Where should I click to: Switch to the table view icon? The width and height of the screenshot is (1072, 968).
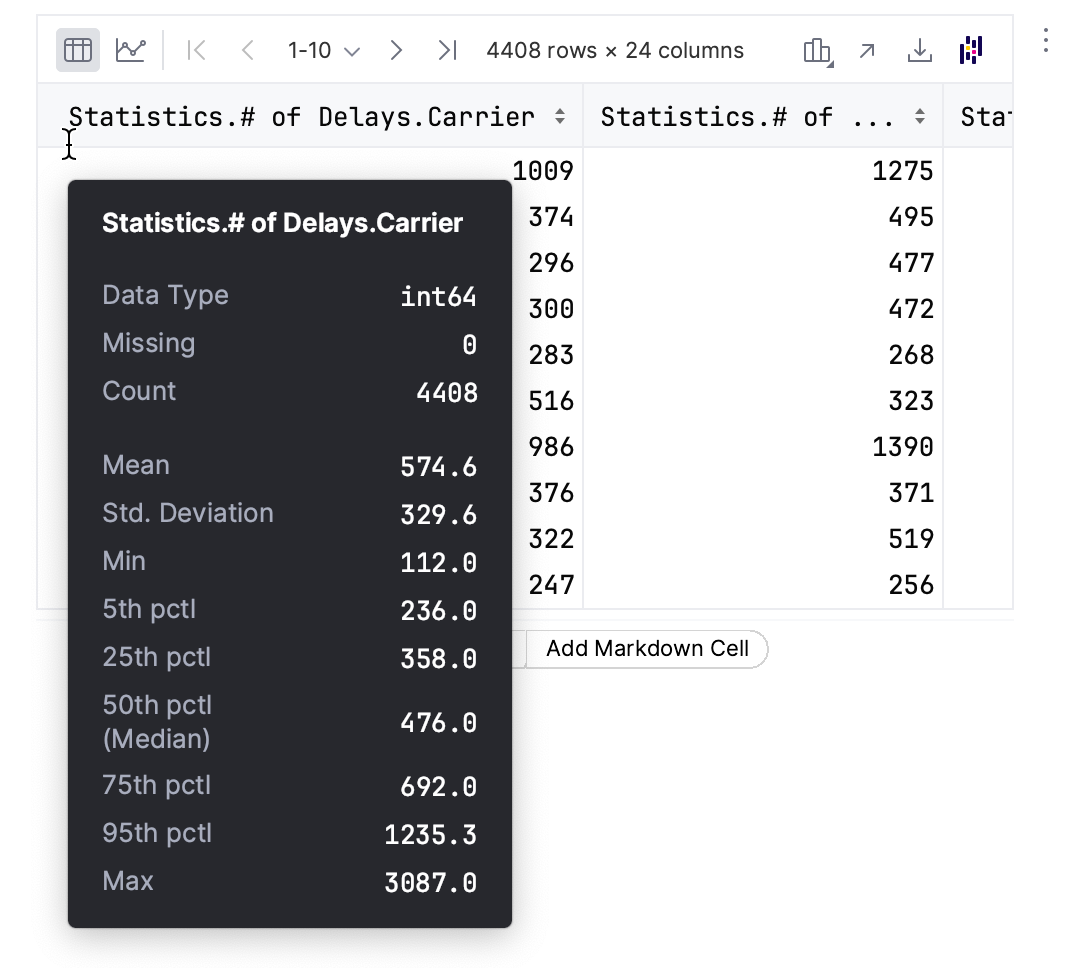[77, 50]
